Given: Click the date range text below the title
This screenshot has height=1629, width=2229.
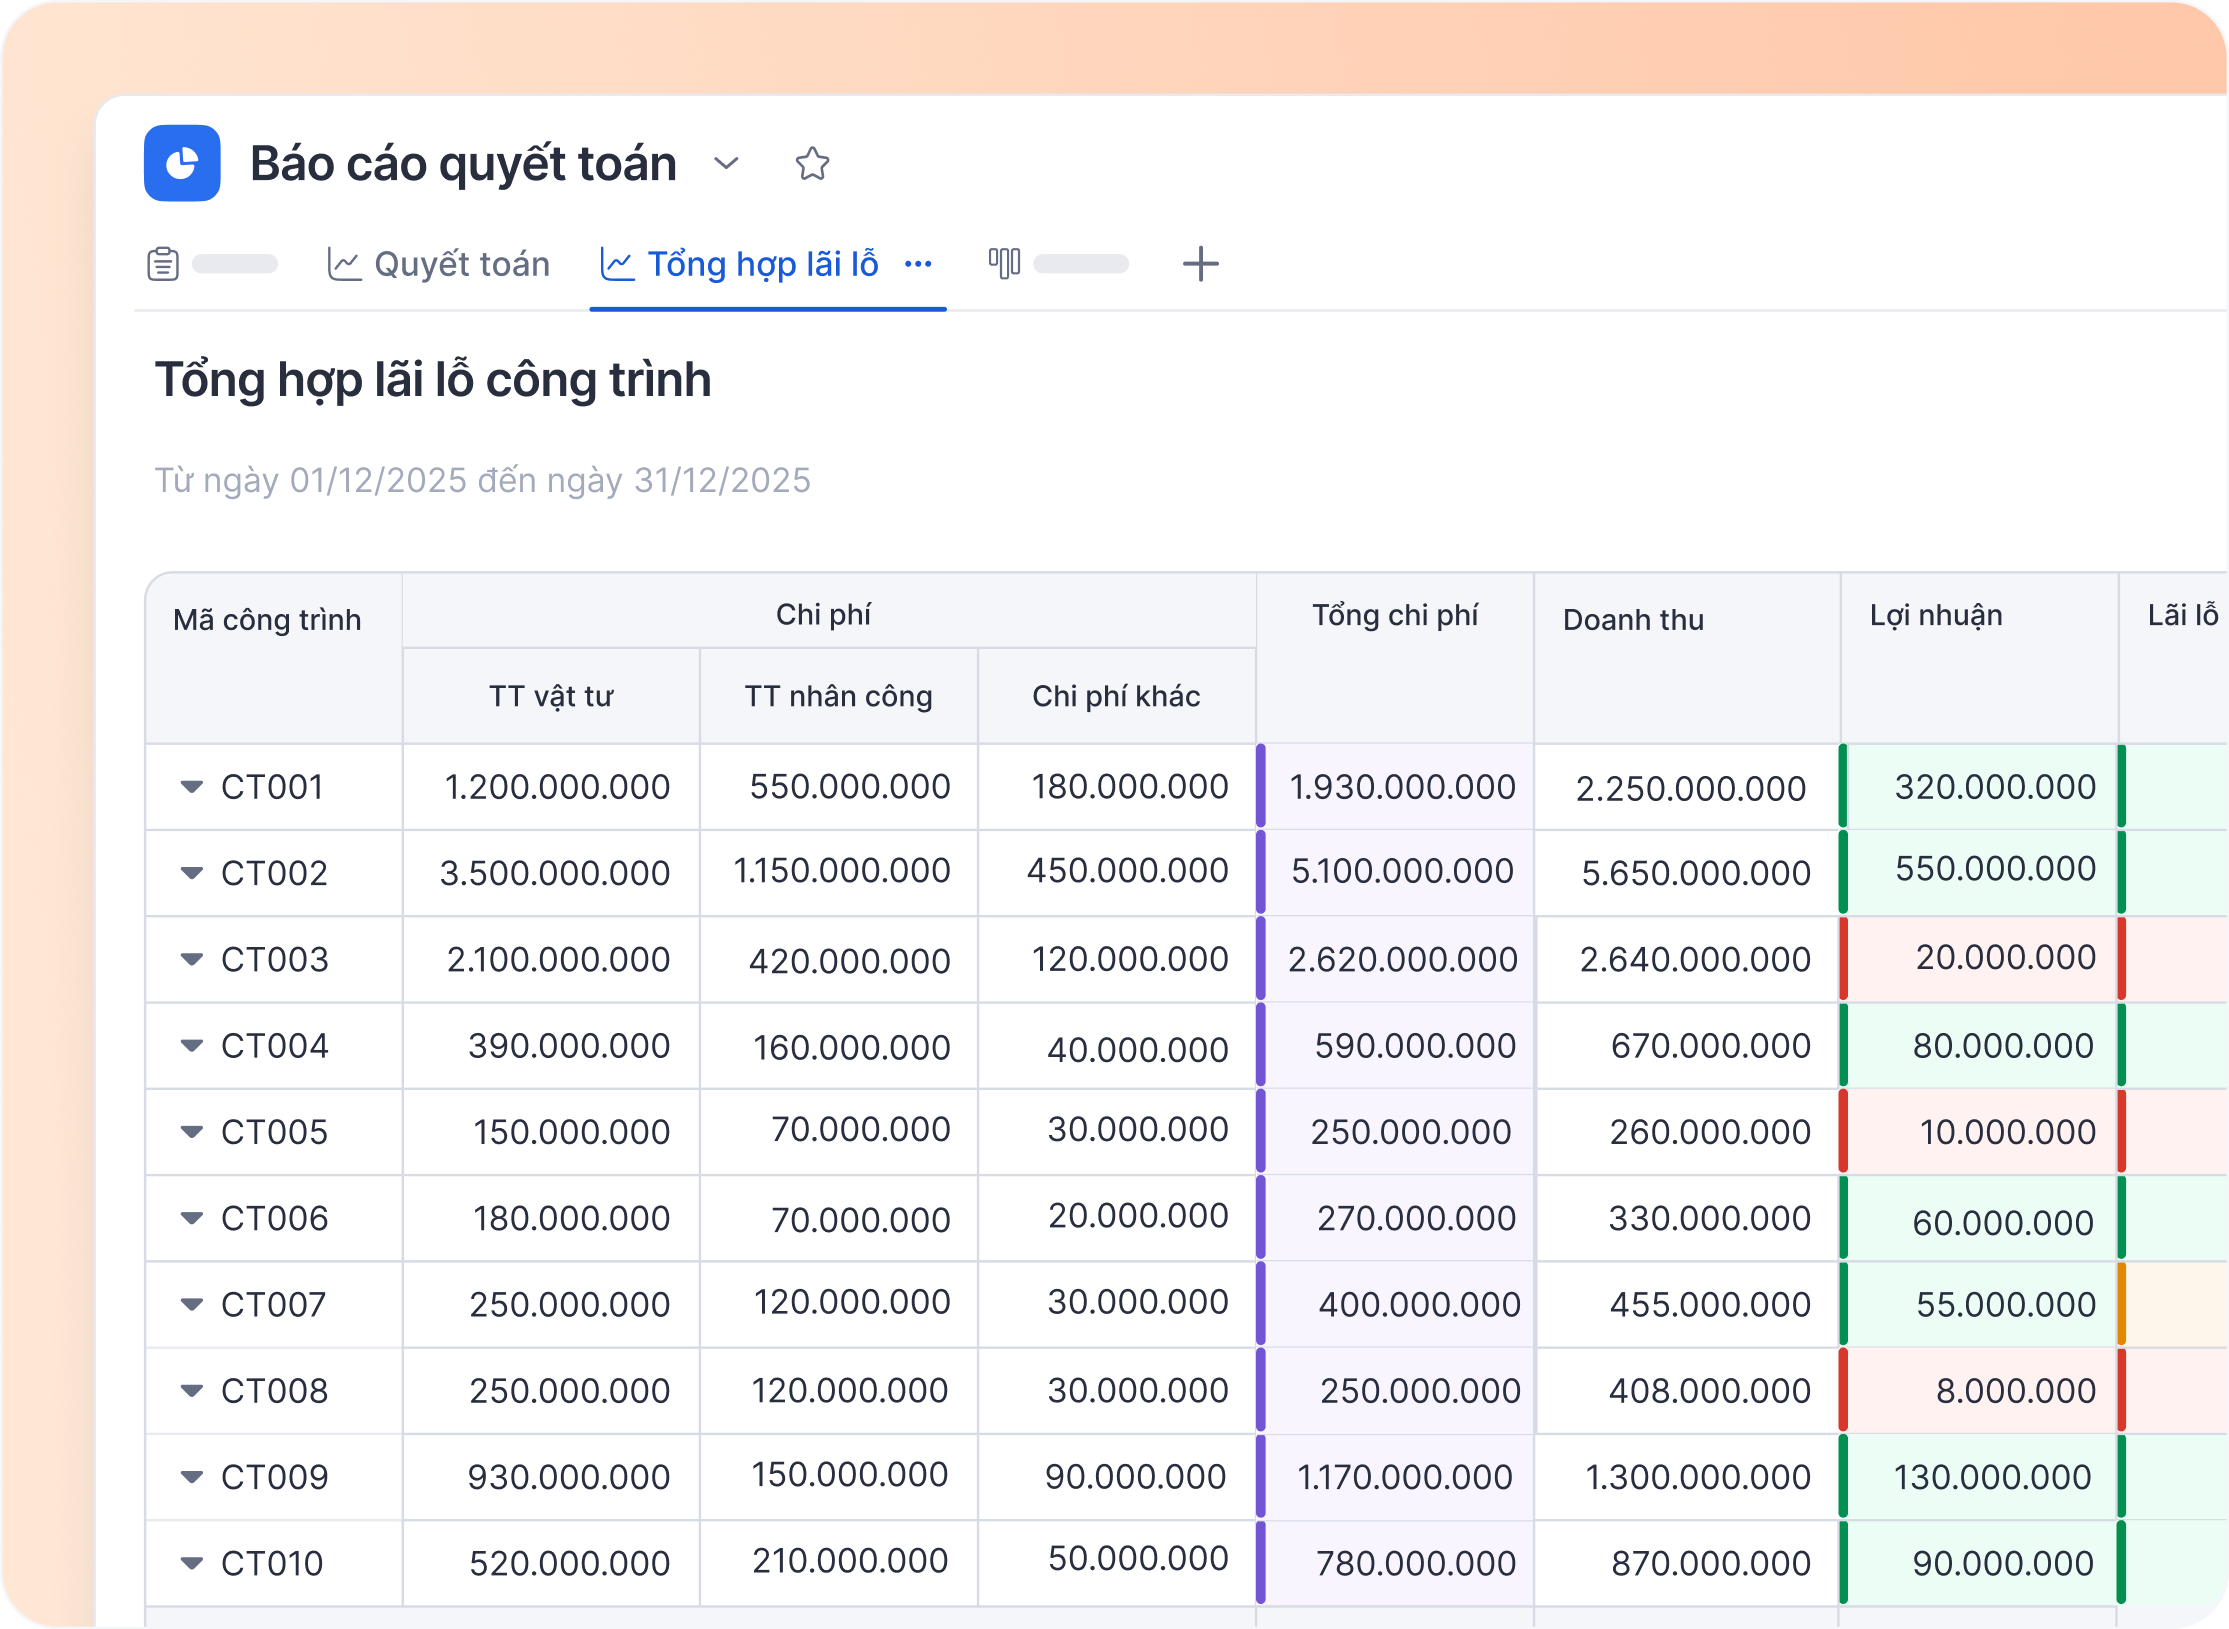Looking at the screenshot, I should point(482,481).
